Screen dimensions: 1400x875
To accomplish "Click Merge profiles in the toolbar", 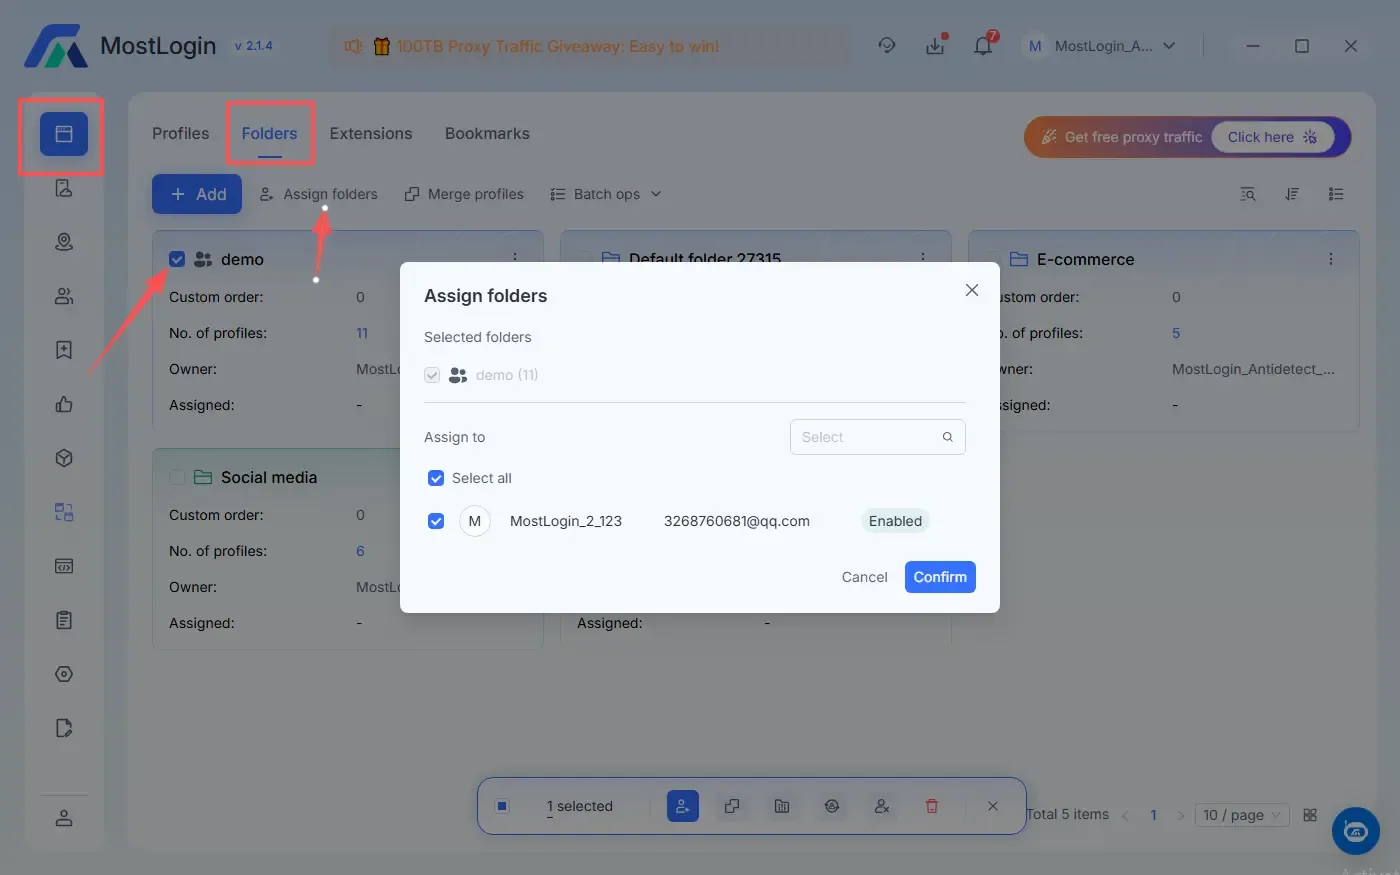I will (x=464, y=194).
